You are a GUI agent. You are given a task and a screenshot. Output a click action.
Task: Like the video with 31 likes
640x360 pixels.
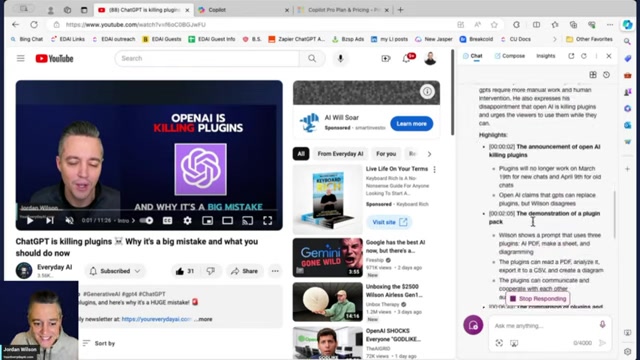184,271
